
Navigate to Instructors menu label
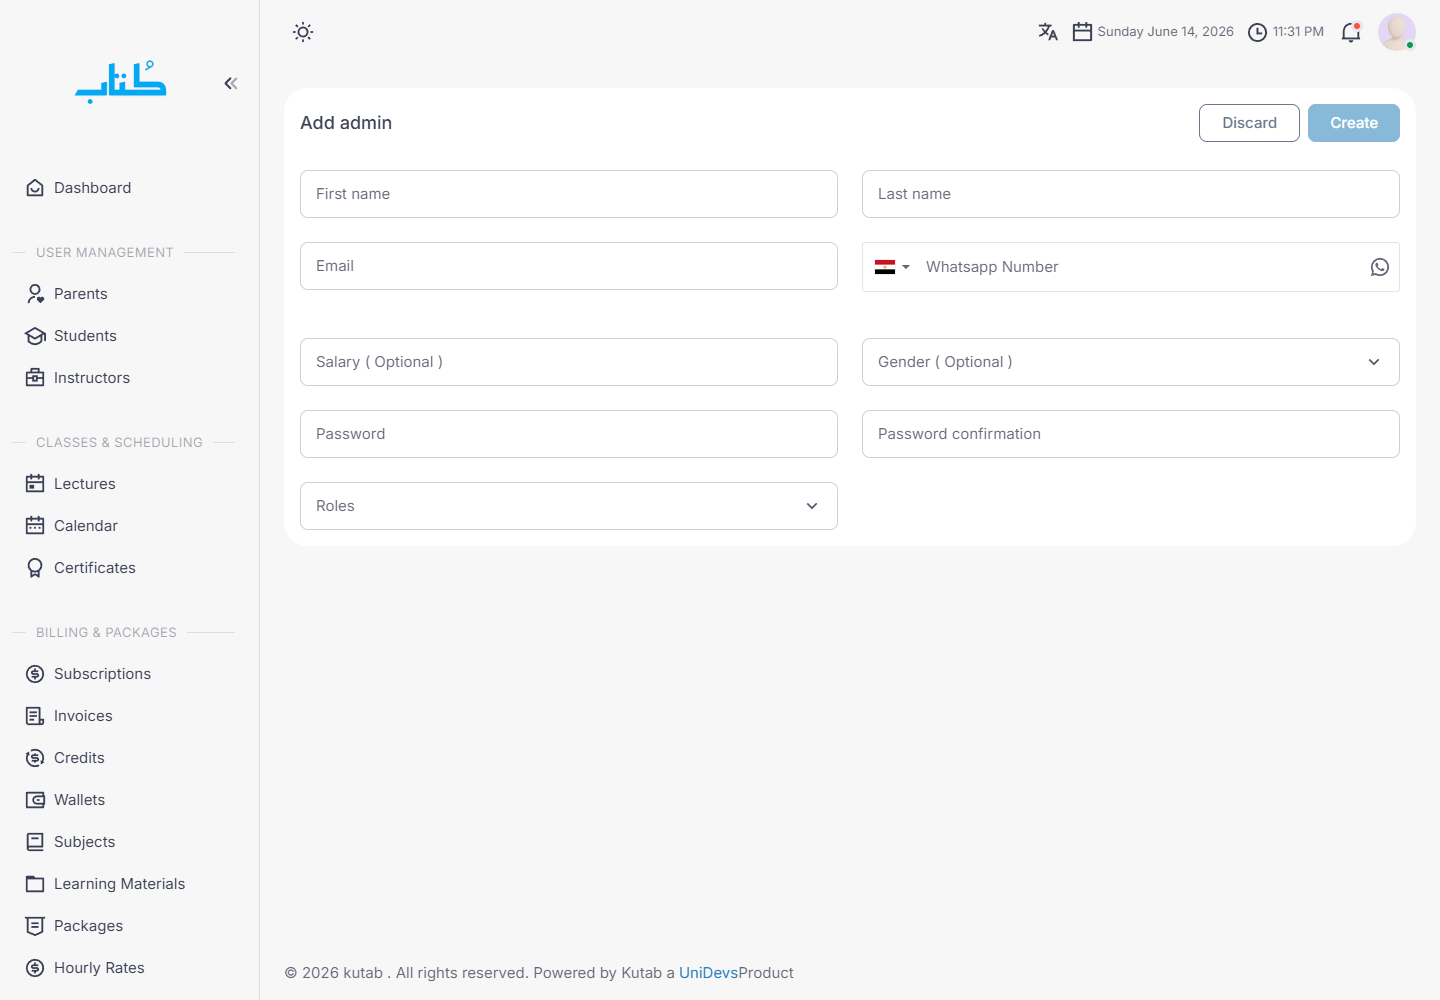pyautogui.click(x=92, y=378)
